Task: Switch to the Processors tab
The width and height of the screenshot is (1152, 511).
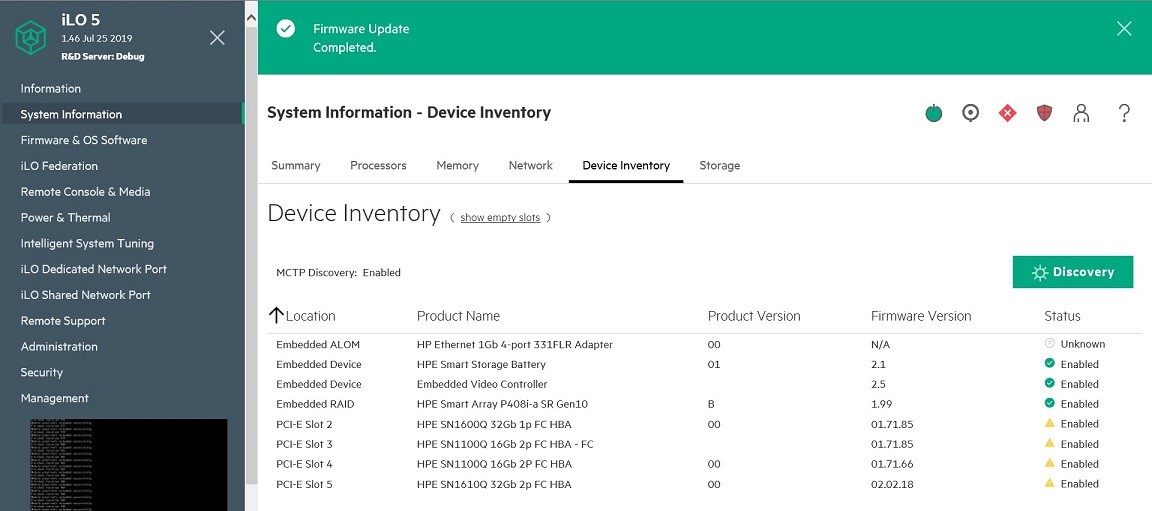Action: click(378, 165)
